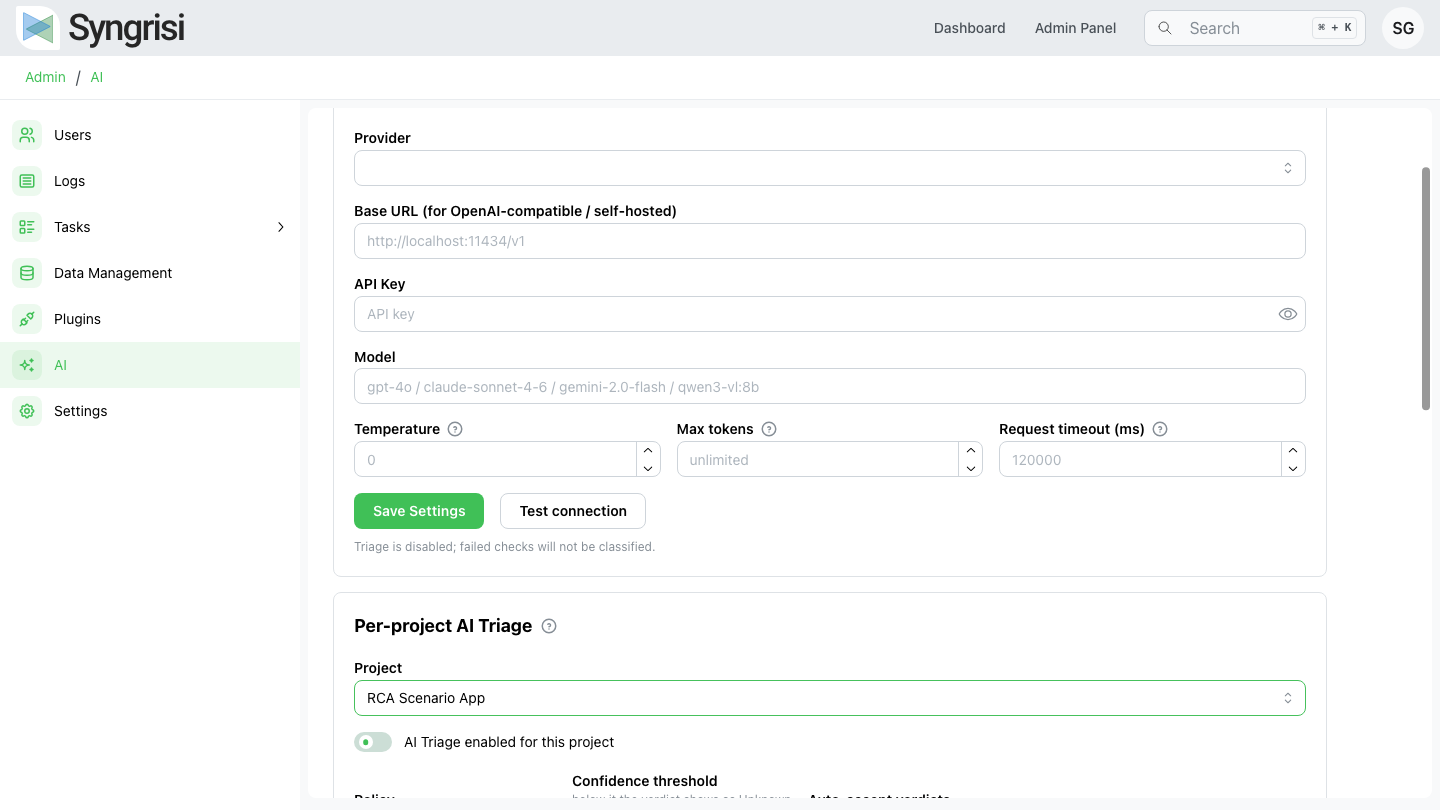
Task: Reveal the API key with eye icon
Action: [1288, 314]
